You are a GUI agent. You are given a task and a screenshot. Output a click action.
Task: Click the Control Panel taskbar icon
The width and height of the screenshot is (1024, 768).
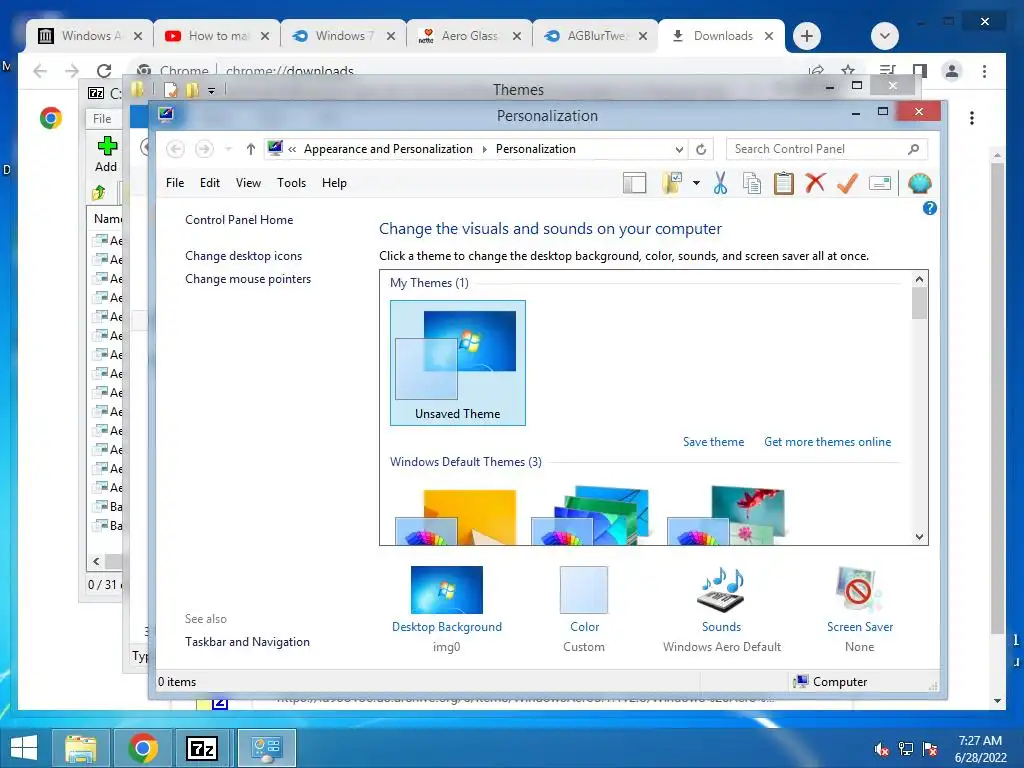266,748
